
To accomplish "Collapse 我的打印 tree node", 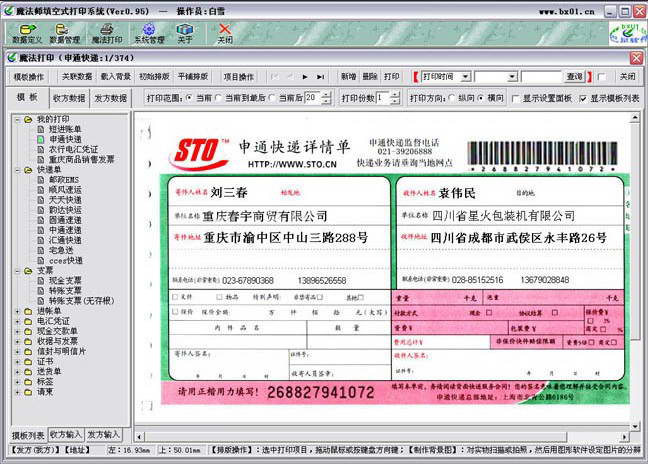I will (x=17, y=120).
